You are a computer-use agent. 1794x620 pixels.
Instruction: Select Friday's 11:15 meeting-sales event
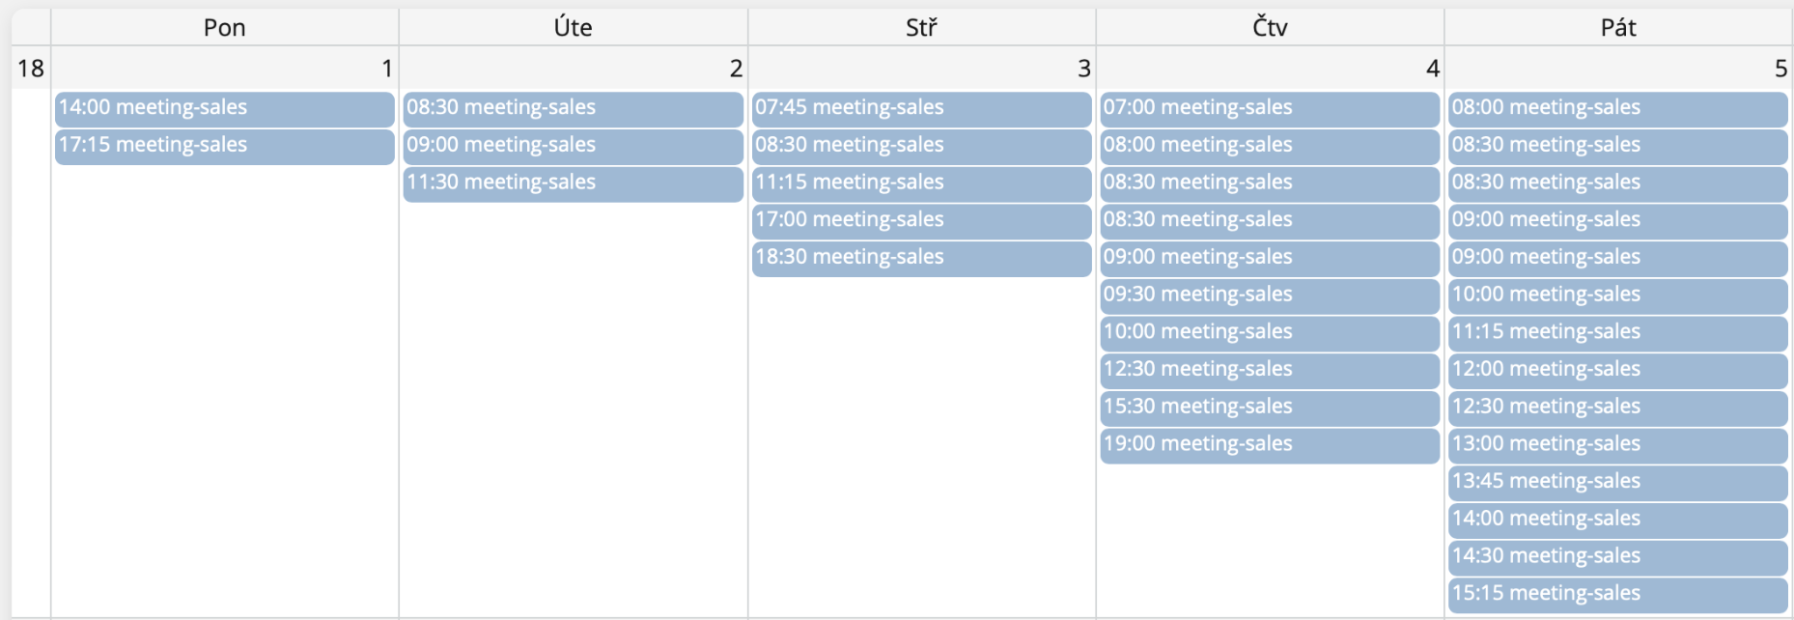(x=1616, y=332)
